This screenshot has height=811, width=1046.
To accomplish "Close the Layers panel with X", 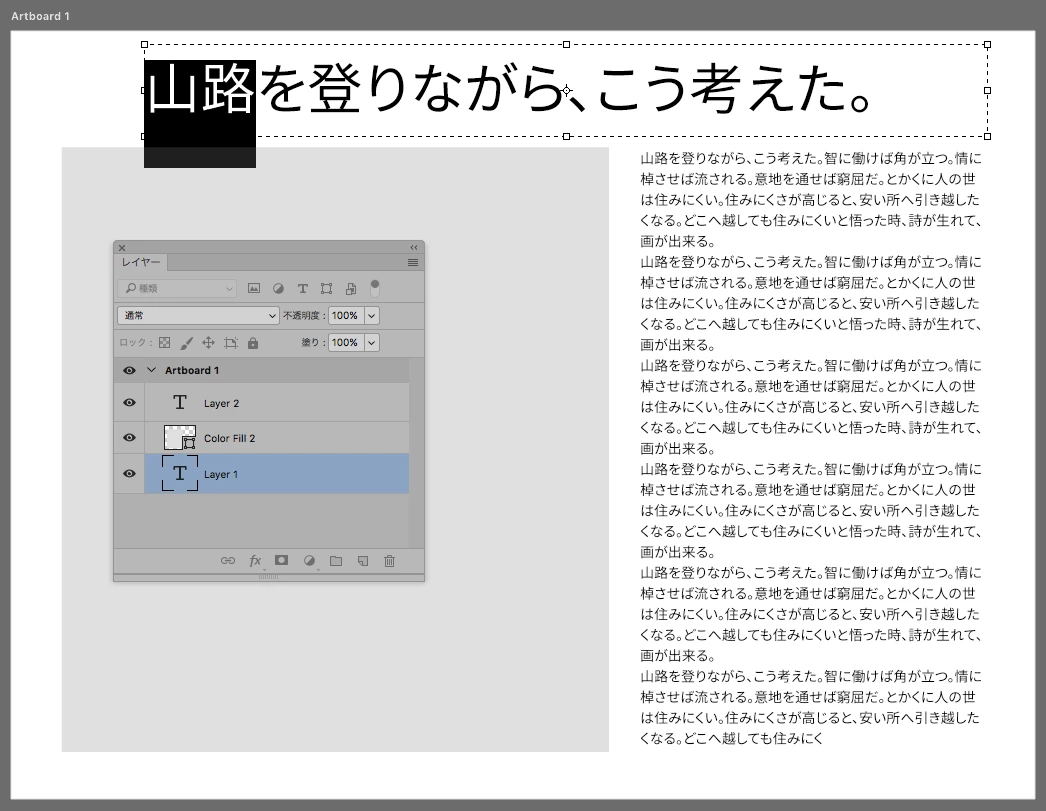I will 122,247.
